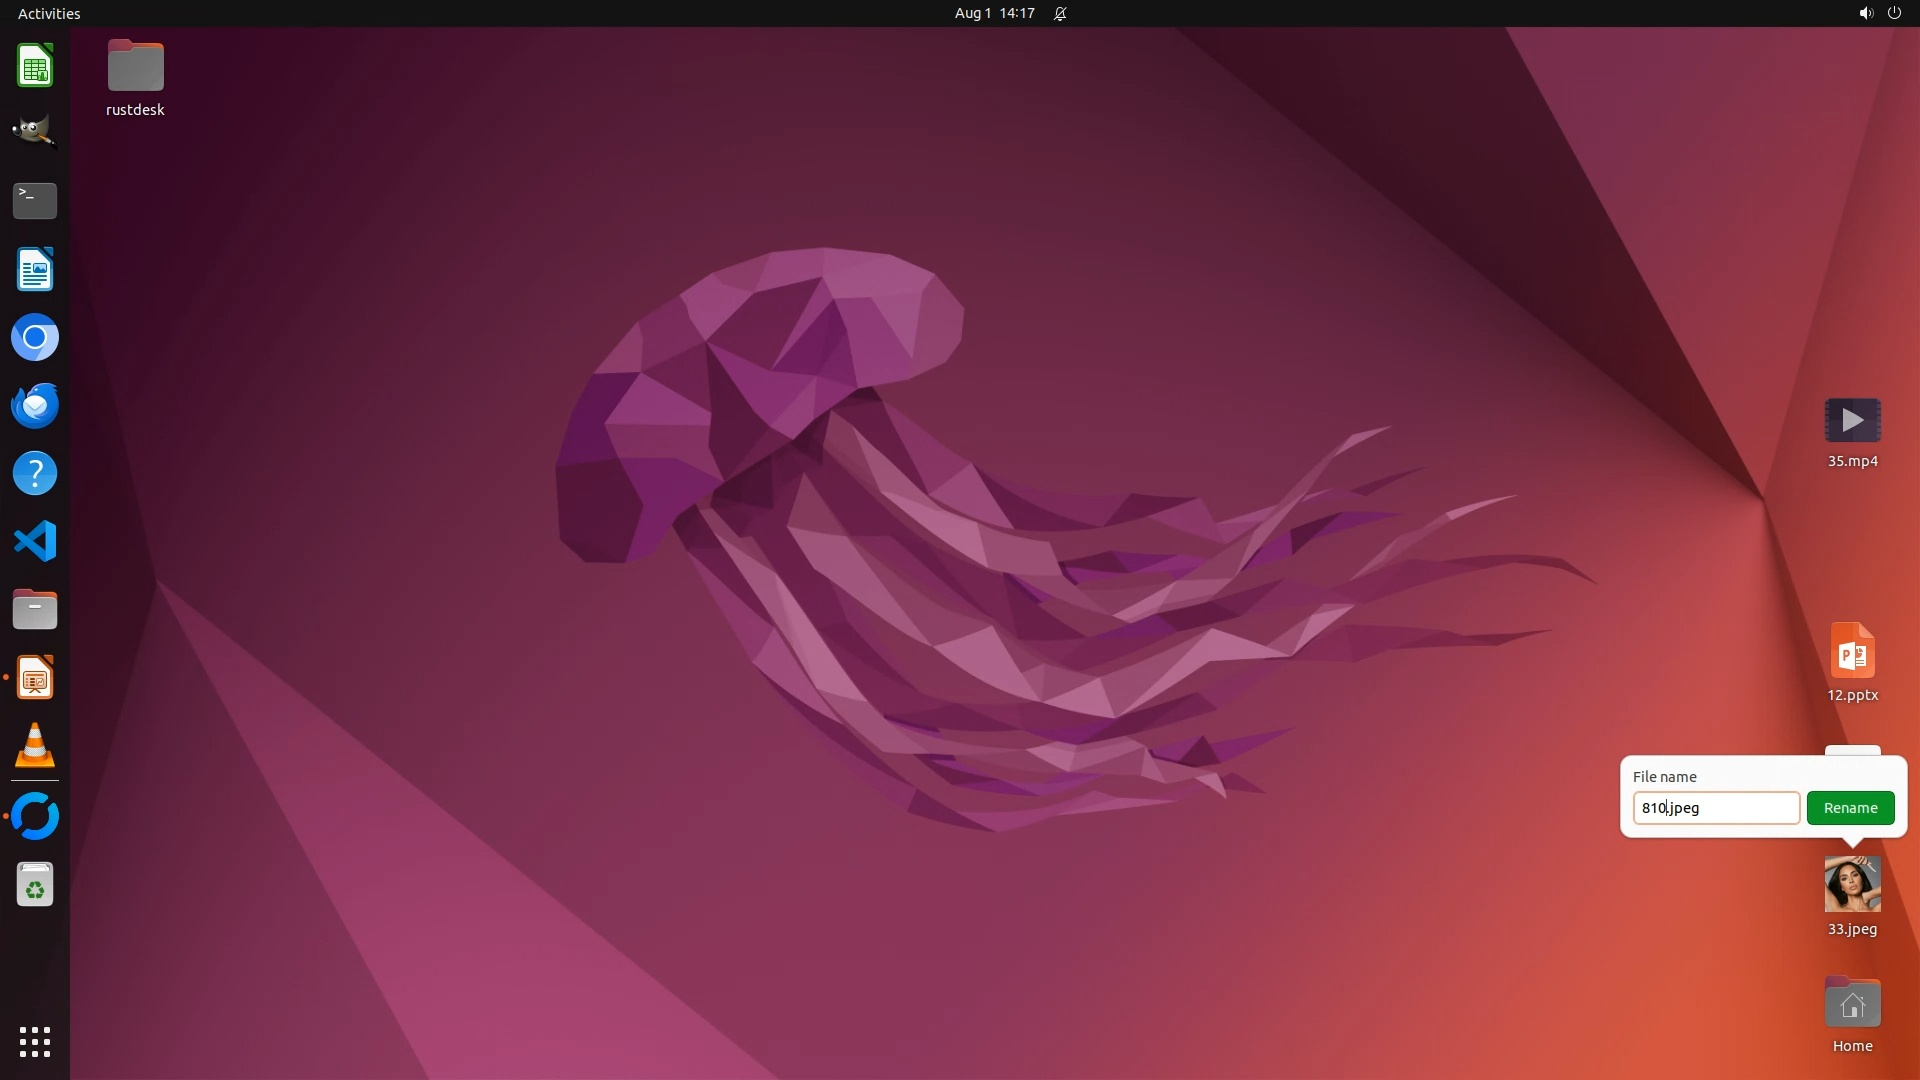This screenshot has height=1080, width=1920.
Task: Click the green Rename button
Action: [1850, 808]
